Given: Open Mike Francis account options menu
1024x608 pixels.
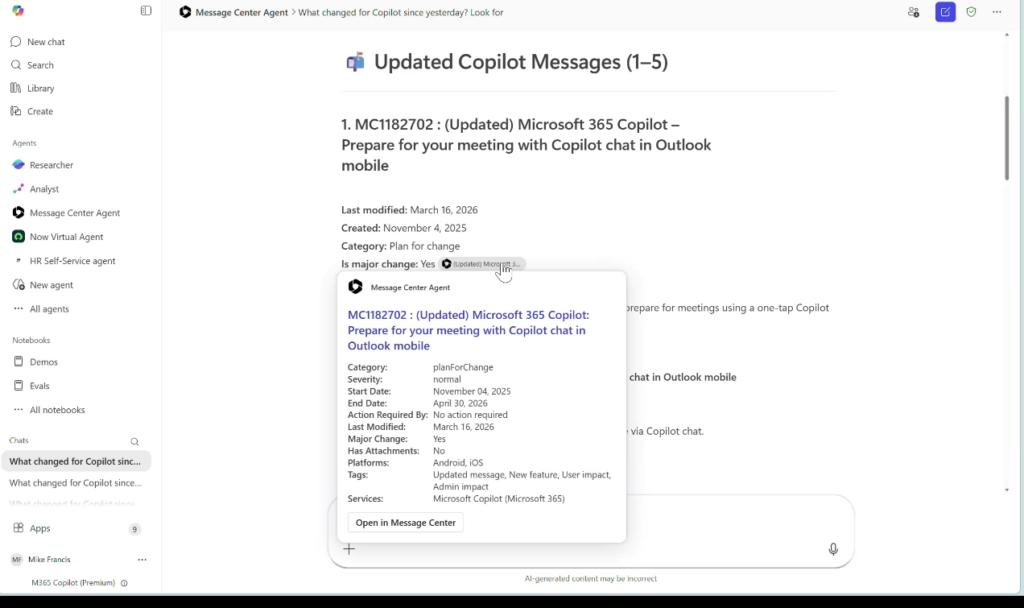Looking at the screenshot, I should pos(142,560).
